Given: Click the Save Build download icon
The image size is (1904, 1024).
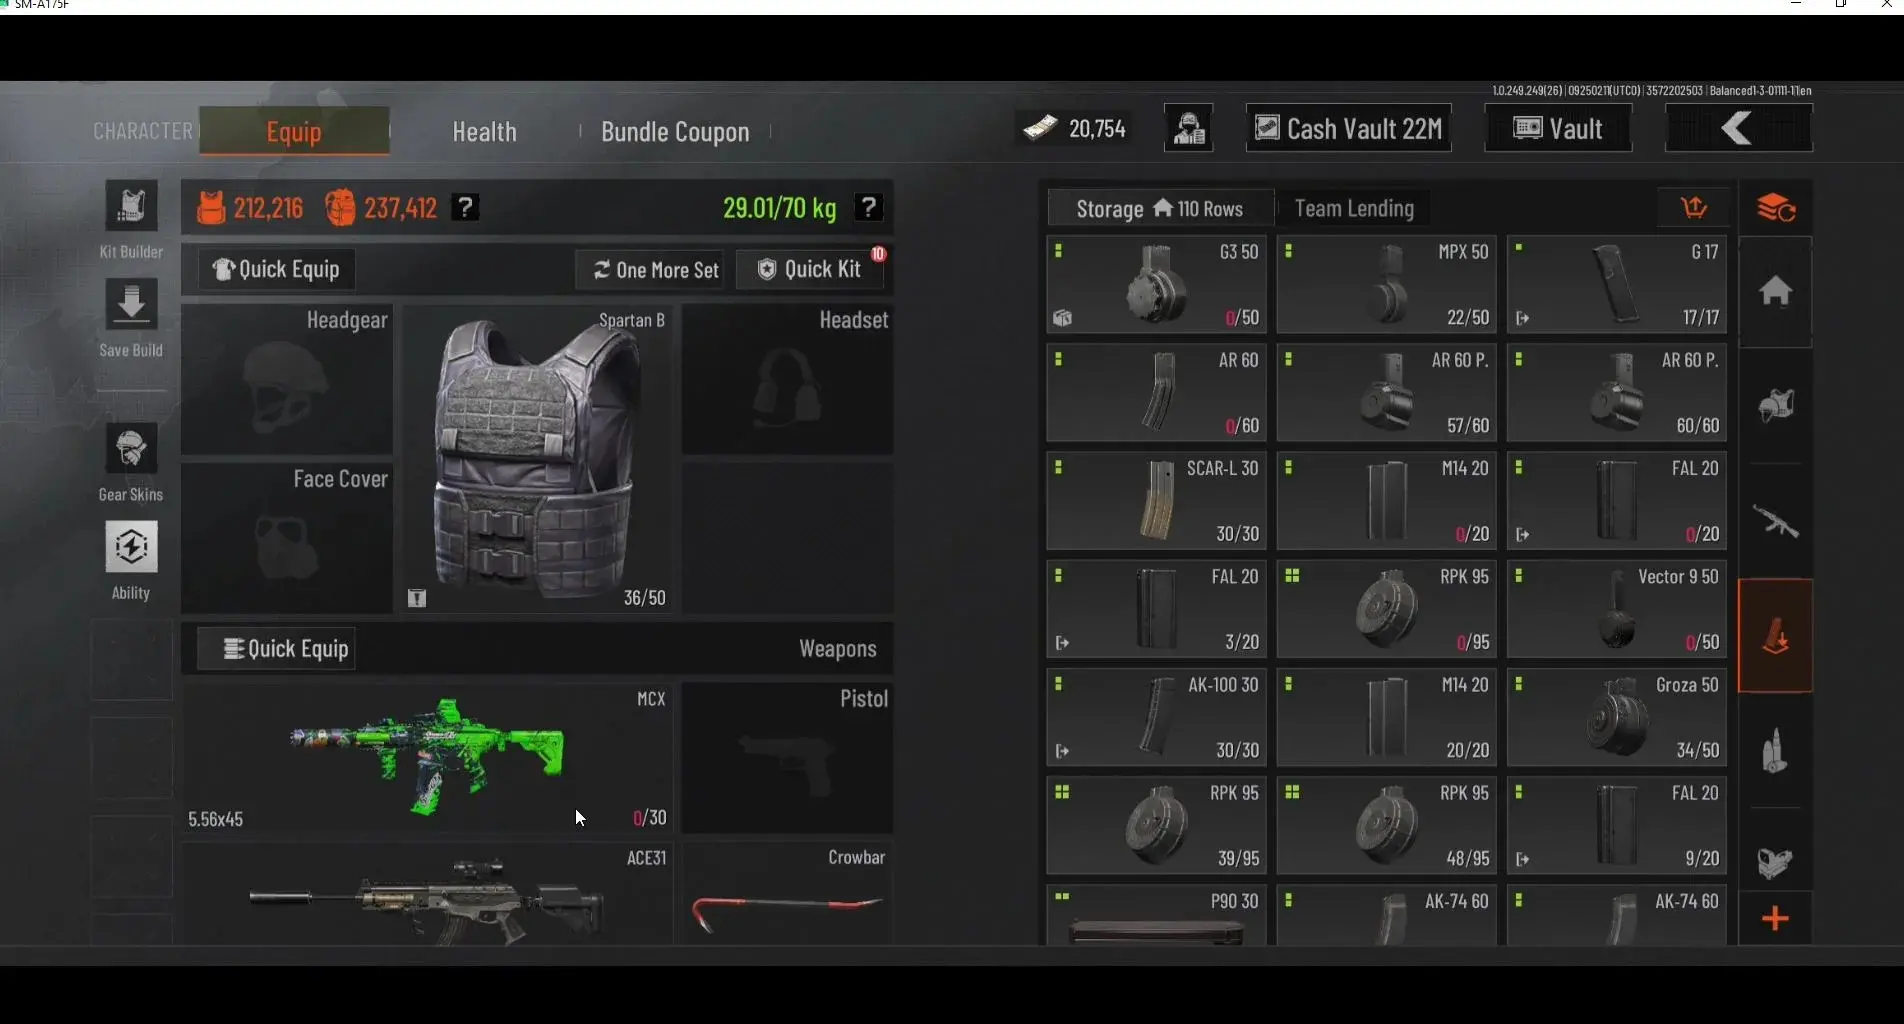Looking at the screenshot, I should [131, 304].
